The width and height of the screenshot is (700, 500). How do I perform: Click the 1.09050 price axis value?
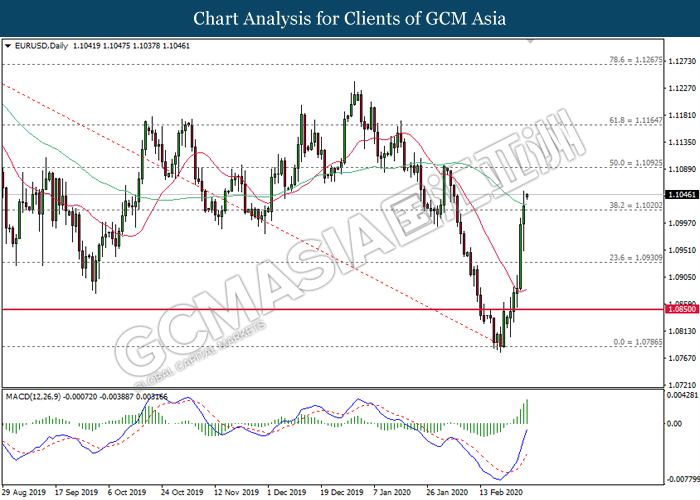coord(682,277)
